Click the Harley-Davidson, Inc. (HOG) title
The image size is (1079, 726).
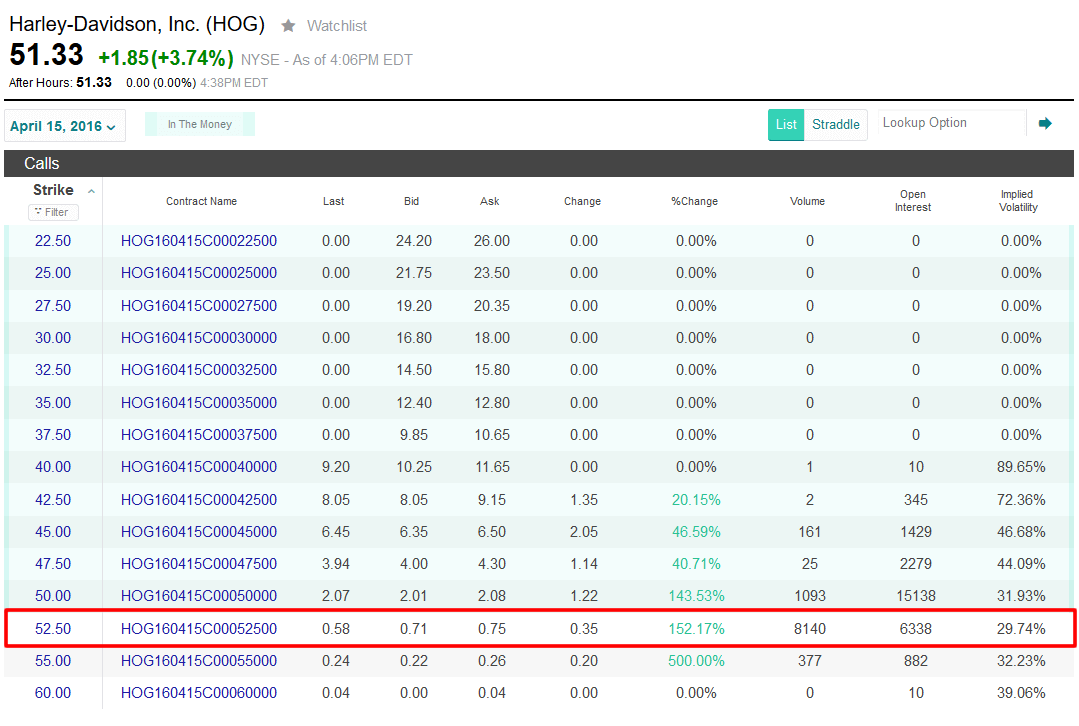[x=137, y=24]
